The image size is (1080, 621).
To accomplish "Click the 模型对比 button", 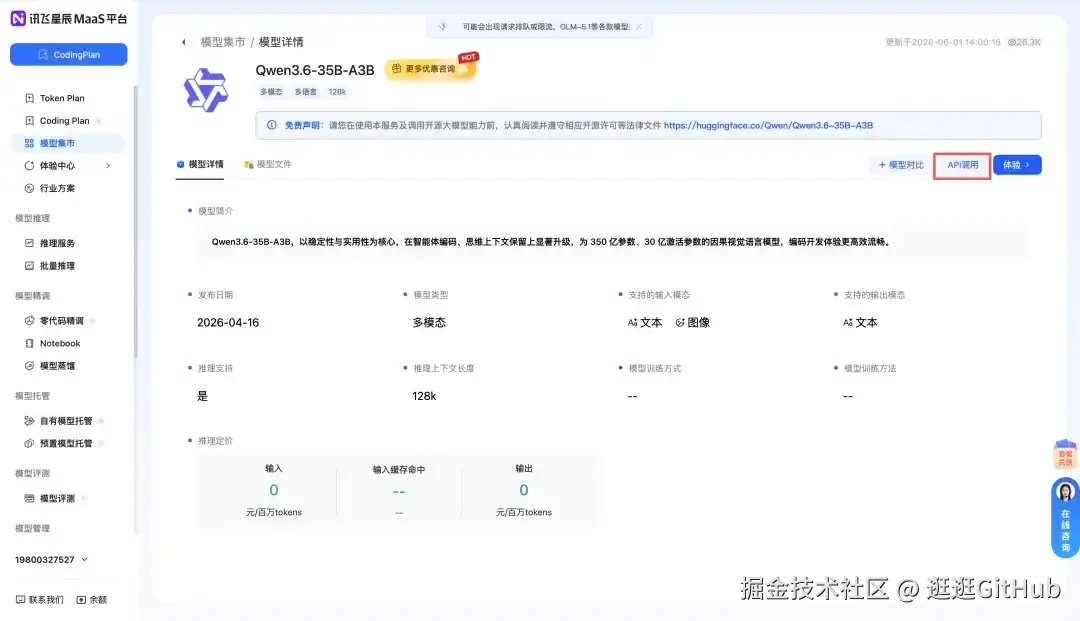I will [901, 165].
